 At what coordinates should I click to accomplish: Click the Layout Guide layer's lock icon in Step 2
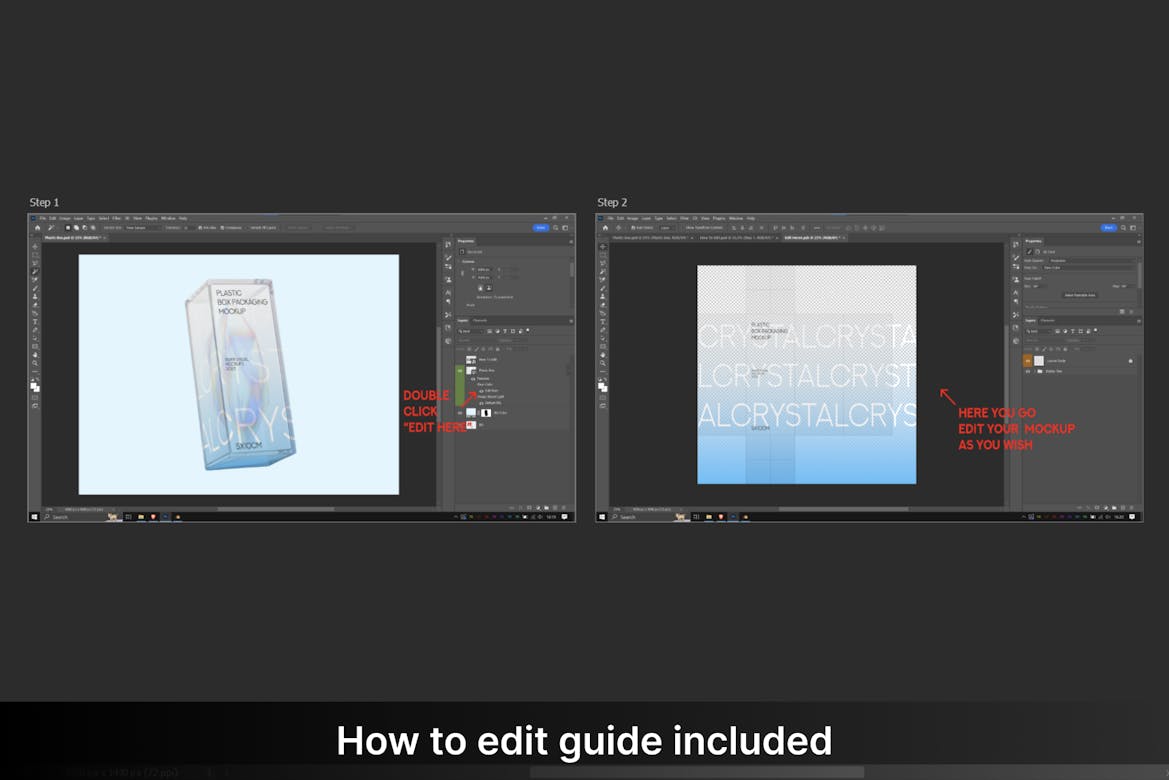pyautogui.click(x=1130, y=360)
